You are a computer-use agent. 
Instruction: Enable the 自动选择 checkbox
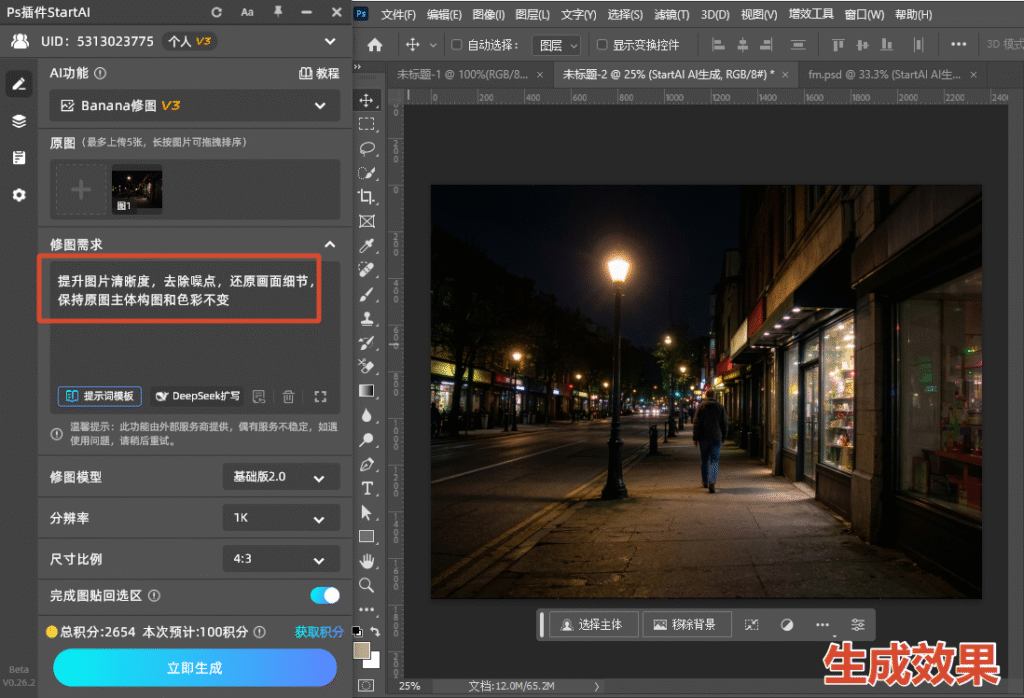point(456,44)
